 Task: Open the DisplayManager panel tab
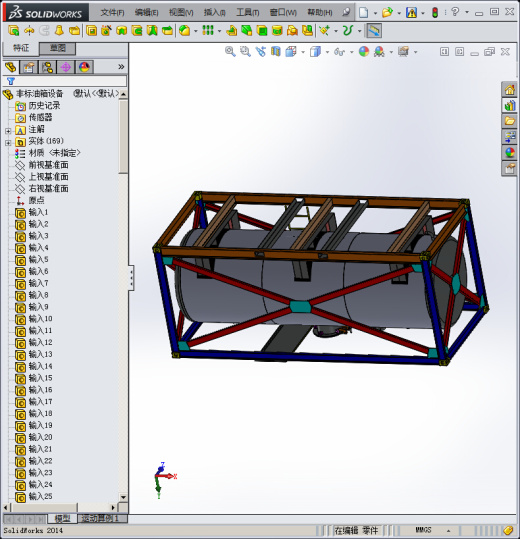(x=84, y=67)
